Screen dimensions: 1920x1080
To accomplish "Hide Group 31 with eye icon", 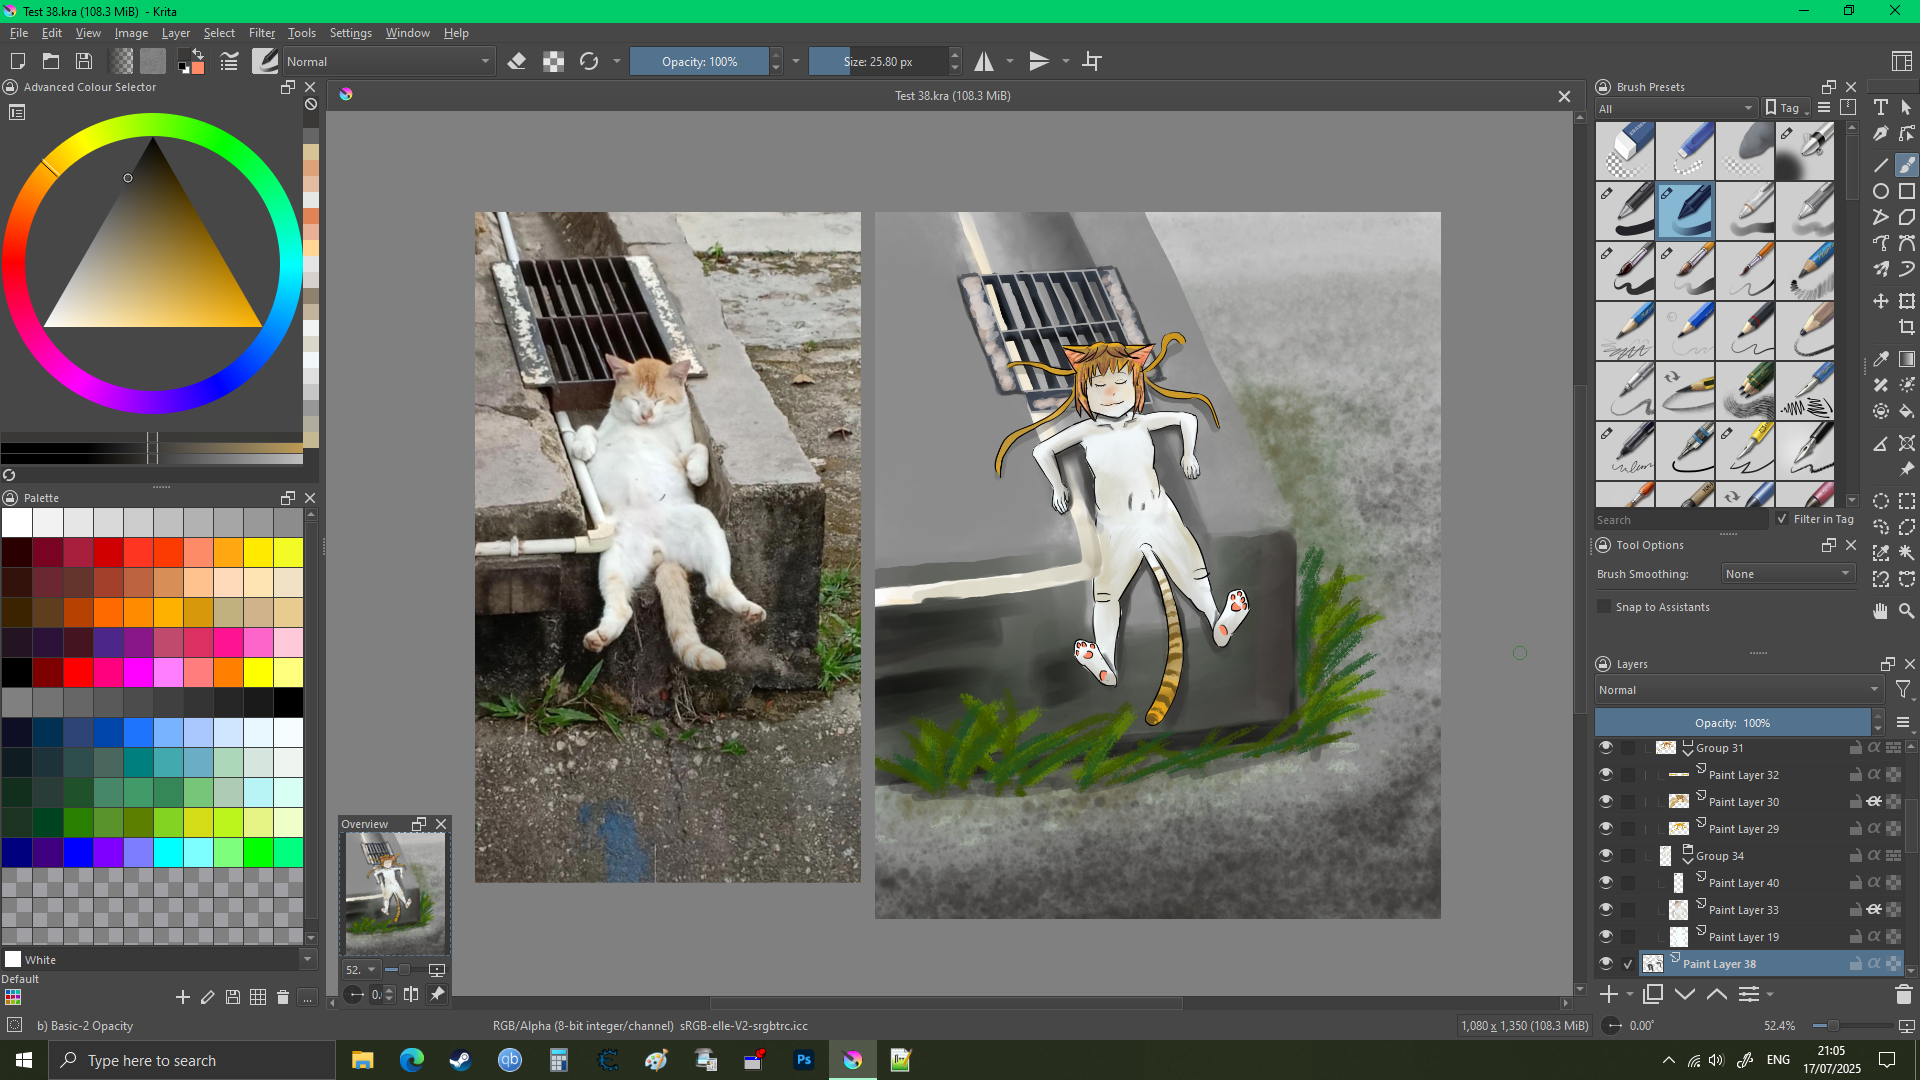I will pos(1606,748).
